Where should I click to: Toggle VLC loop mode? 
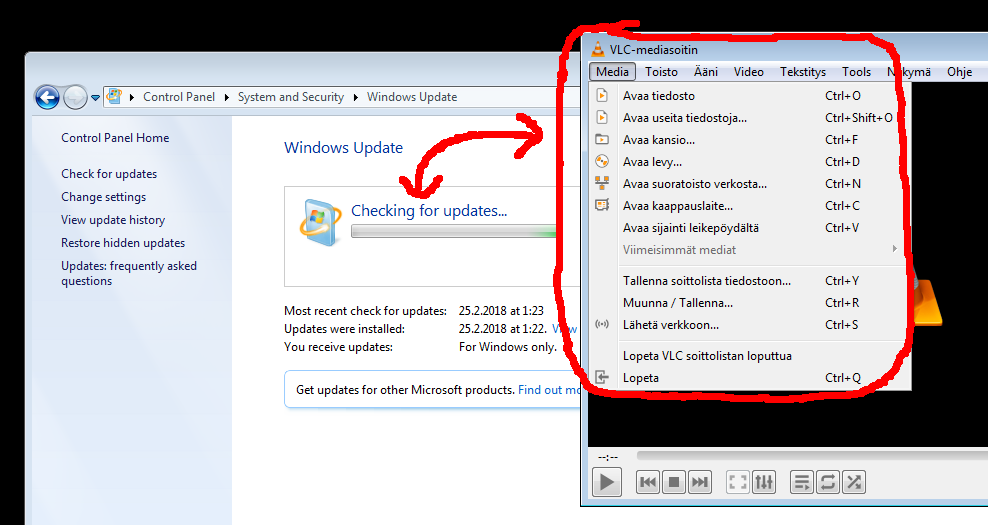coord(828,483)
